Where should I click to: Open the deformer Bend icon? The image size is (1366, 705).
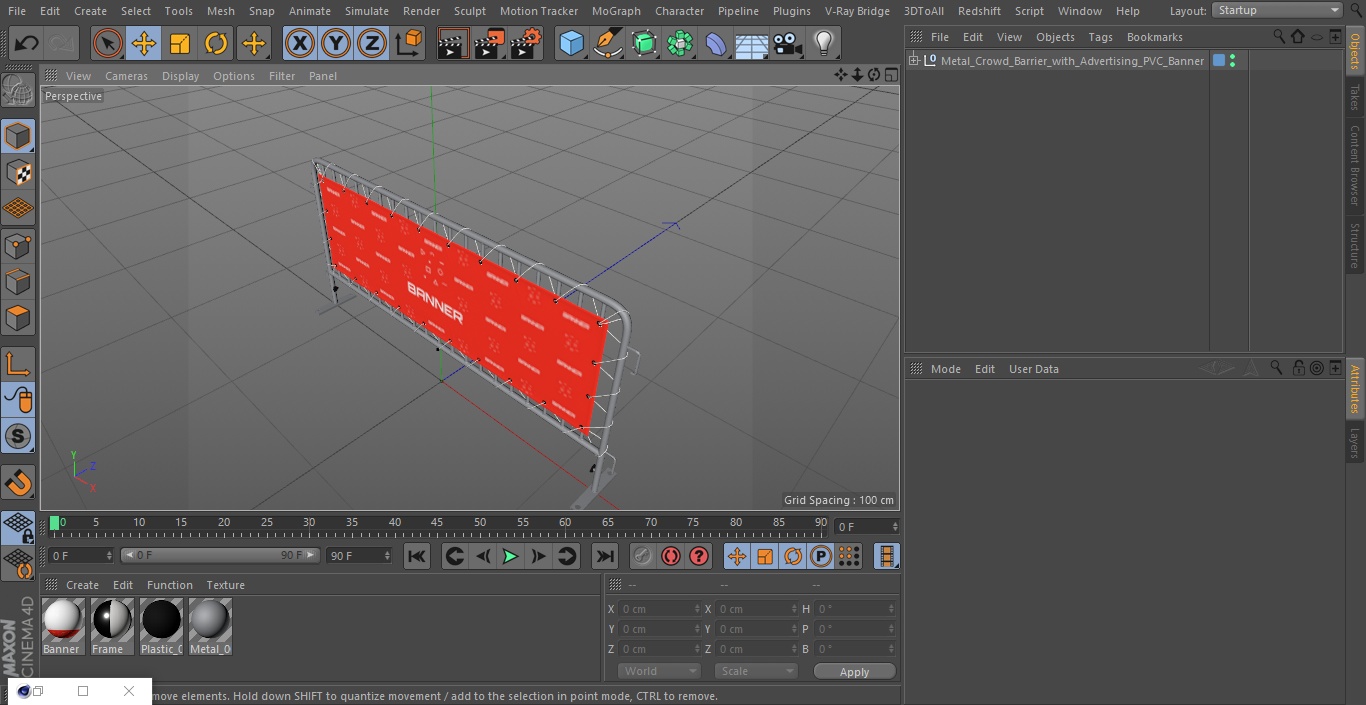coord(715,43)
